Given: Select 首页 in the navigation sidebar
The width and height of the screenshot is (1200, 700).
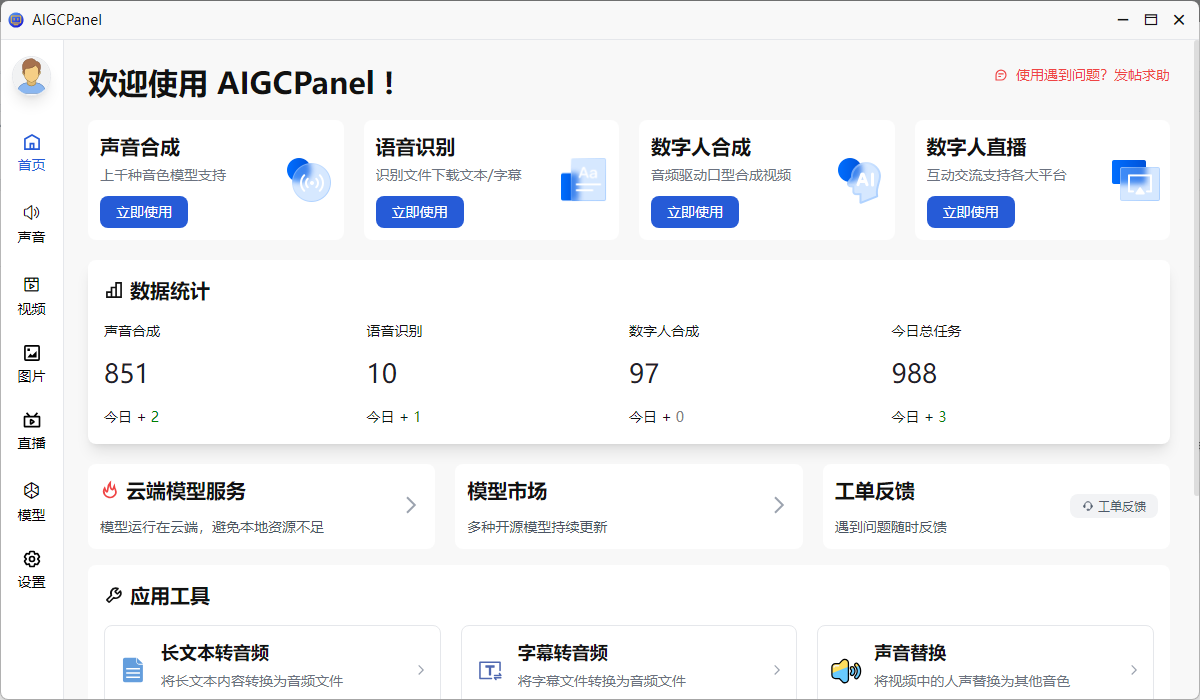Looking at the screenshot, I should (x=31, y=150).
